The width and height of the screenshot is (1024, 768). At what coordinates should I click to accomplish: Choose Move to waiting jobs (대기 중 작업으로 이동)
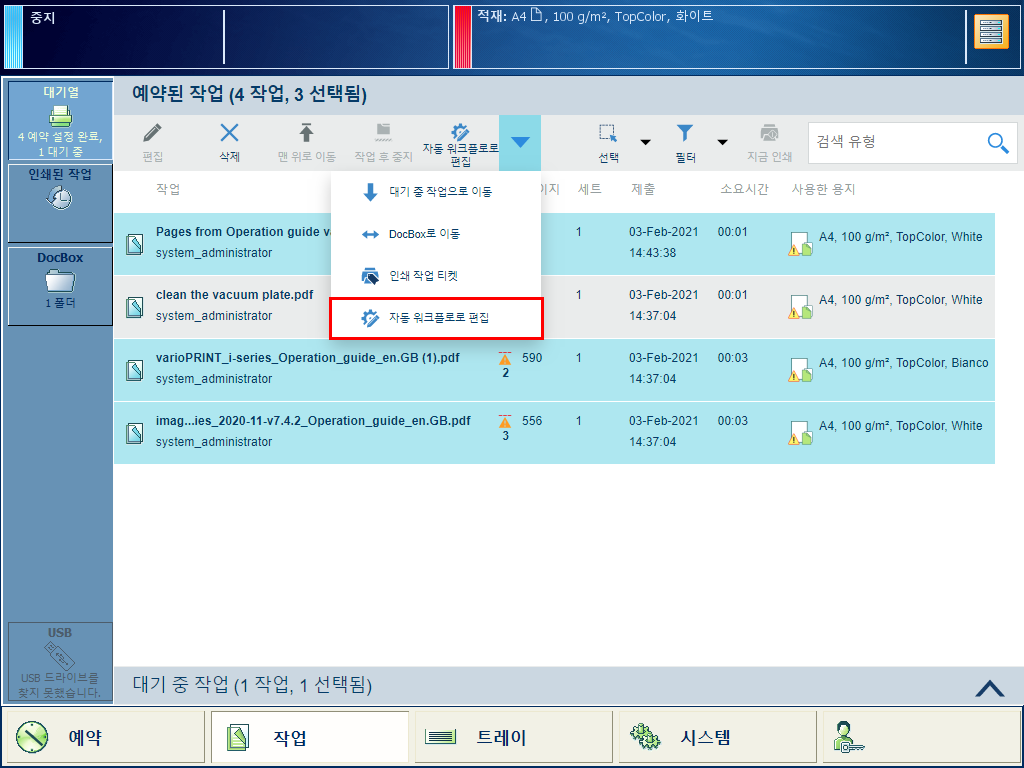pyautogui.click(x=436, y=192)
